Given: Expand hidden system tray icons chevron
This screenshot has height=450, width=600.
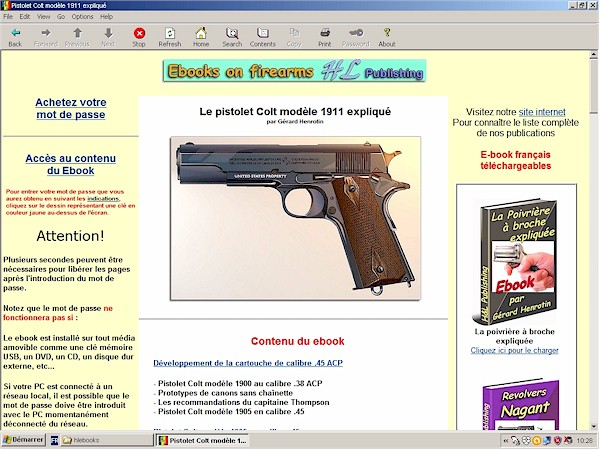Looking at the screenshot, I should (505, 441).
